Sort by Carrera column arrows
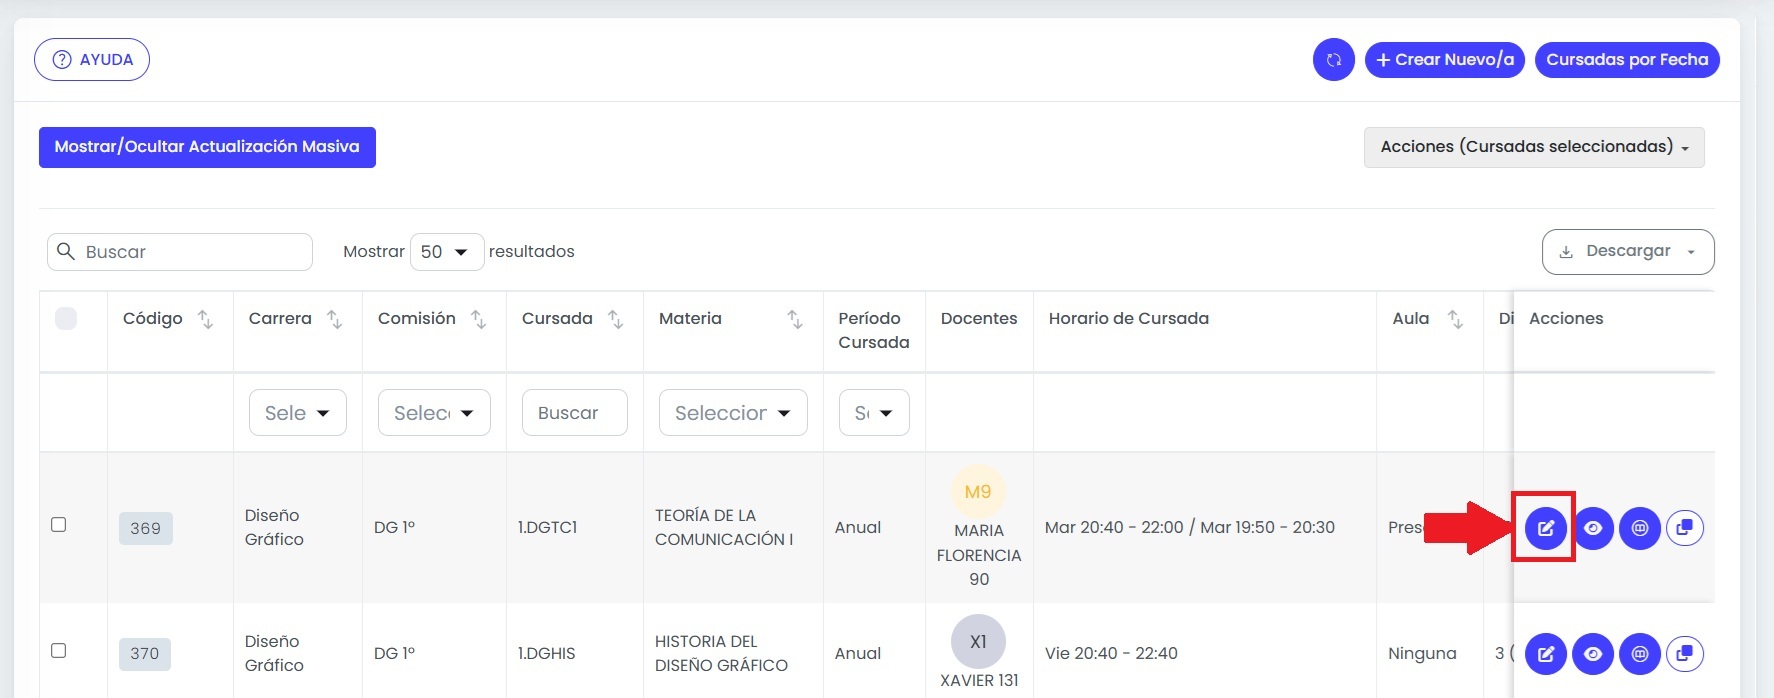This screenshot has height=698, width=1774. [334, 319]
